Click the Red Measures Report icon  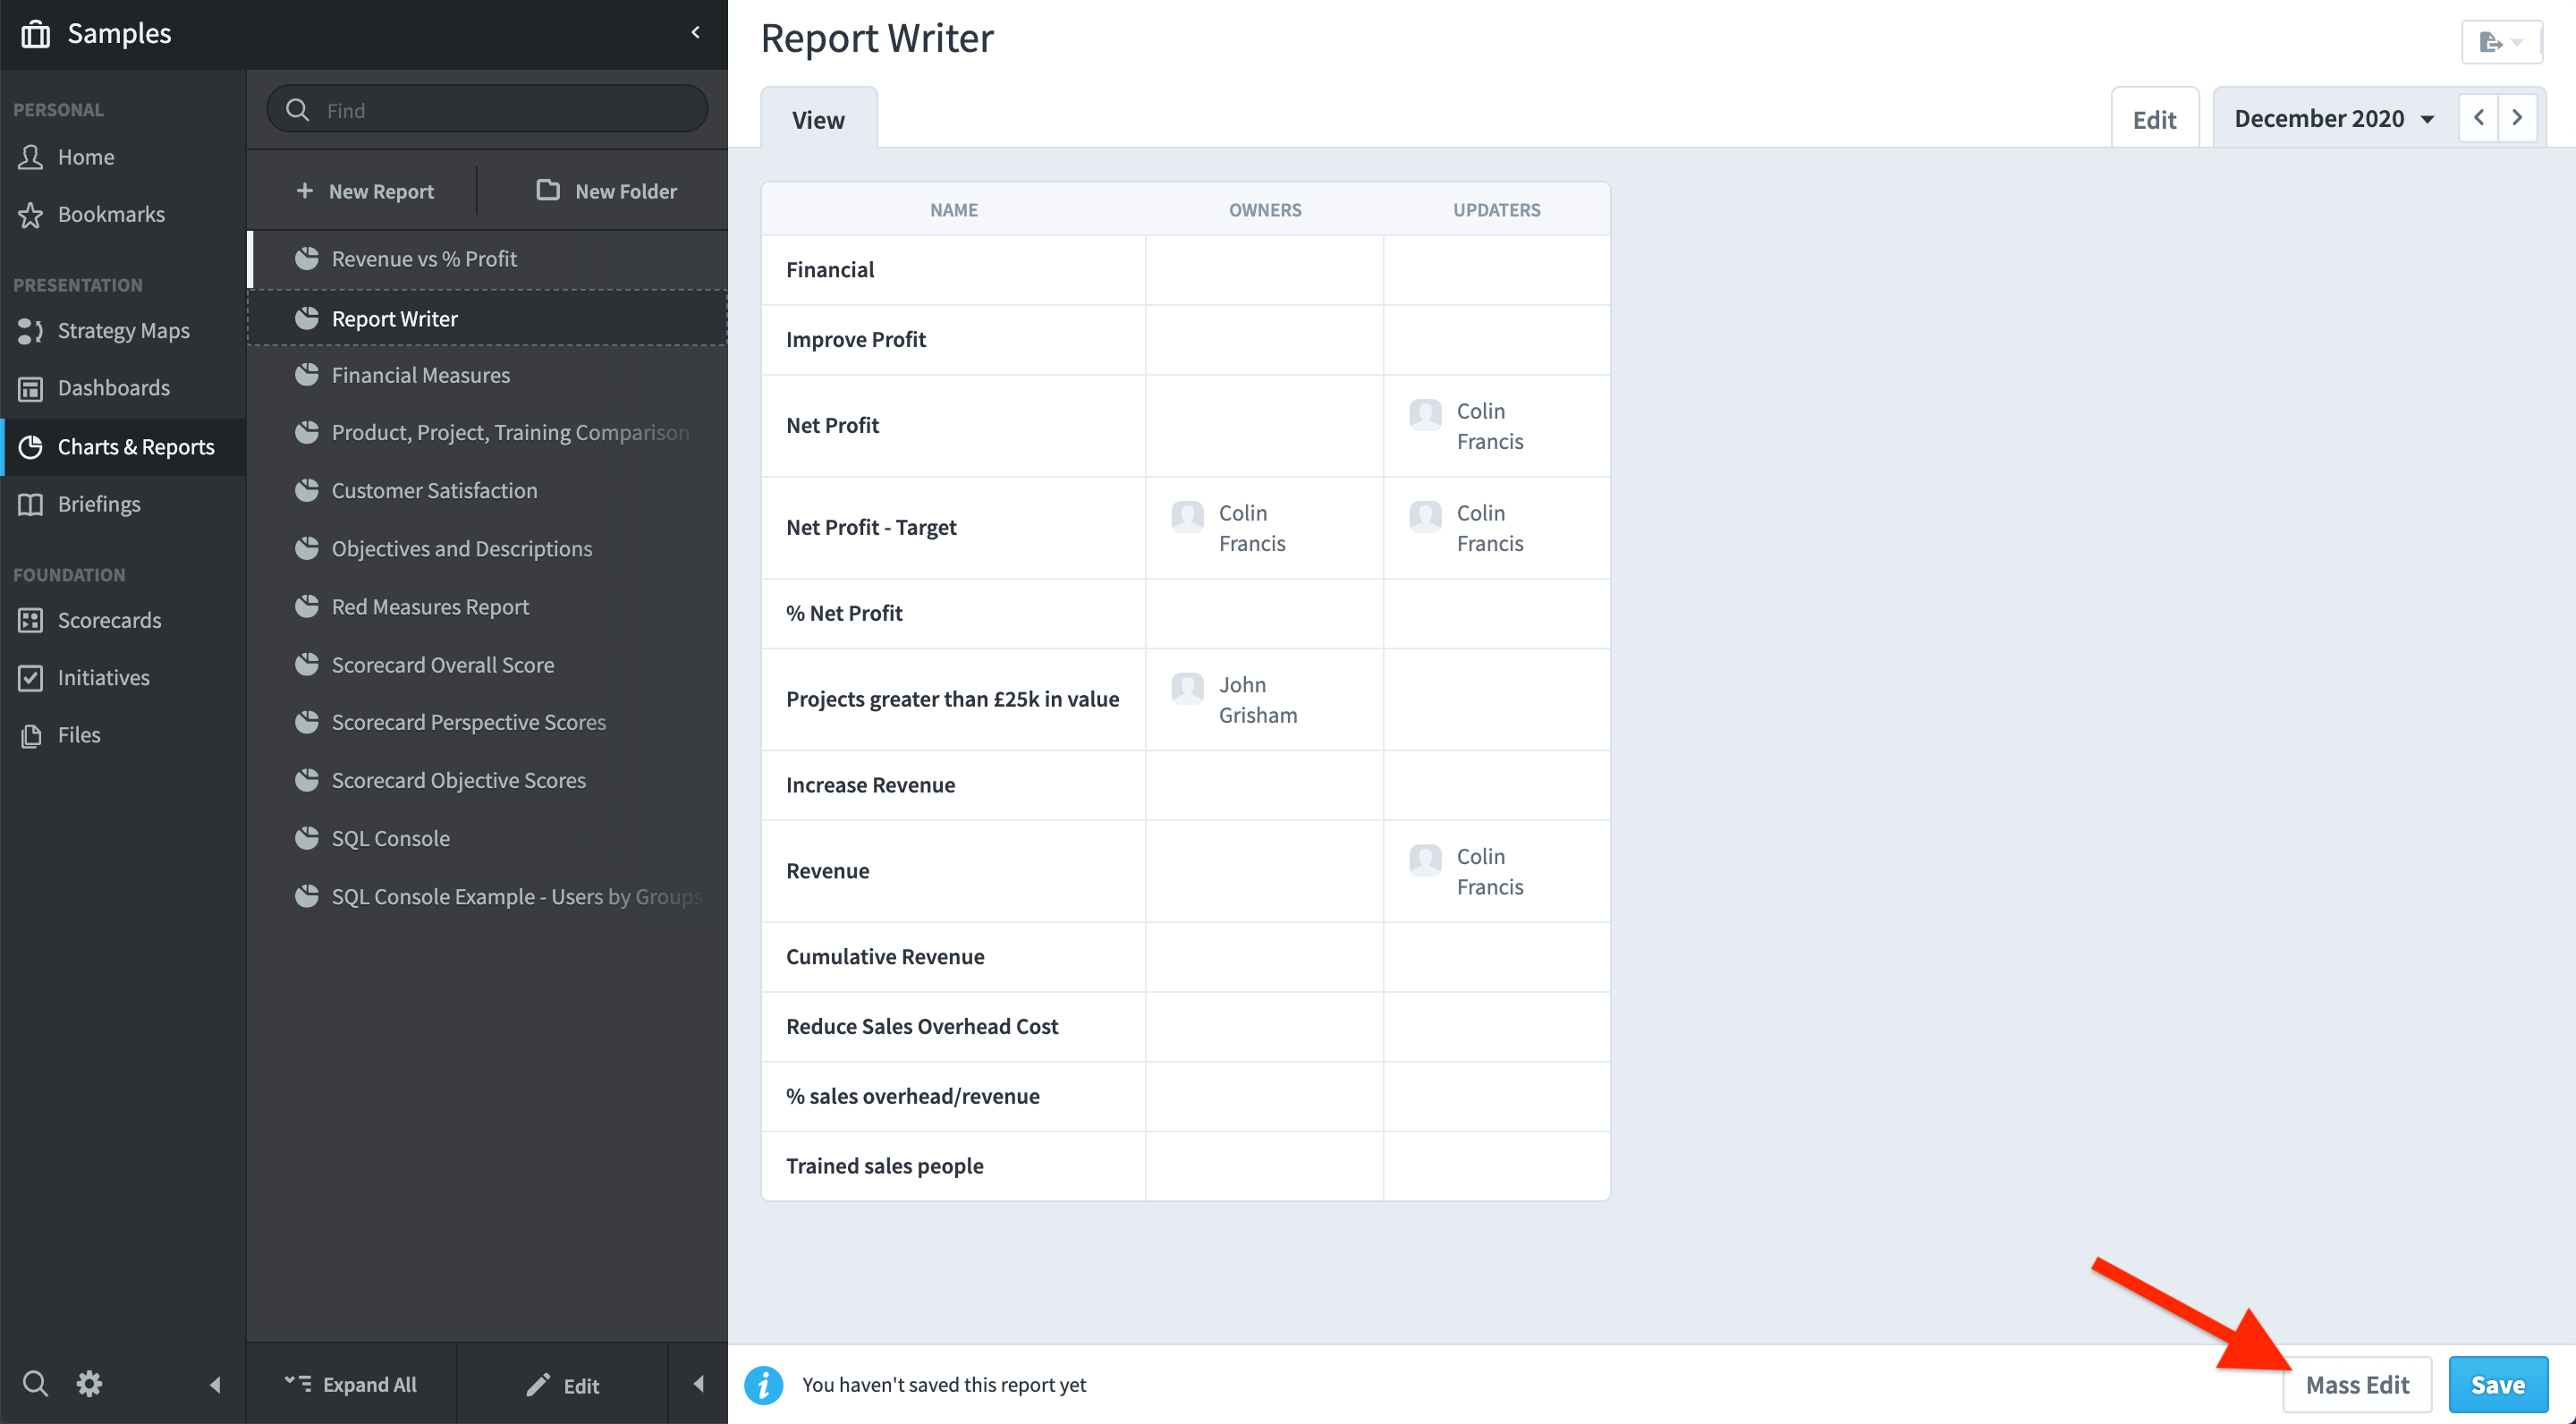pyautogui.click(x=307, y=606)
